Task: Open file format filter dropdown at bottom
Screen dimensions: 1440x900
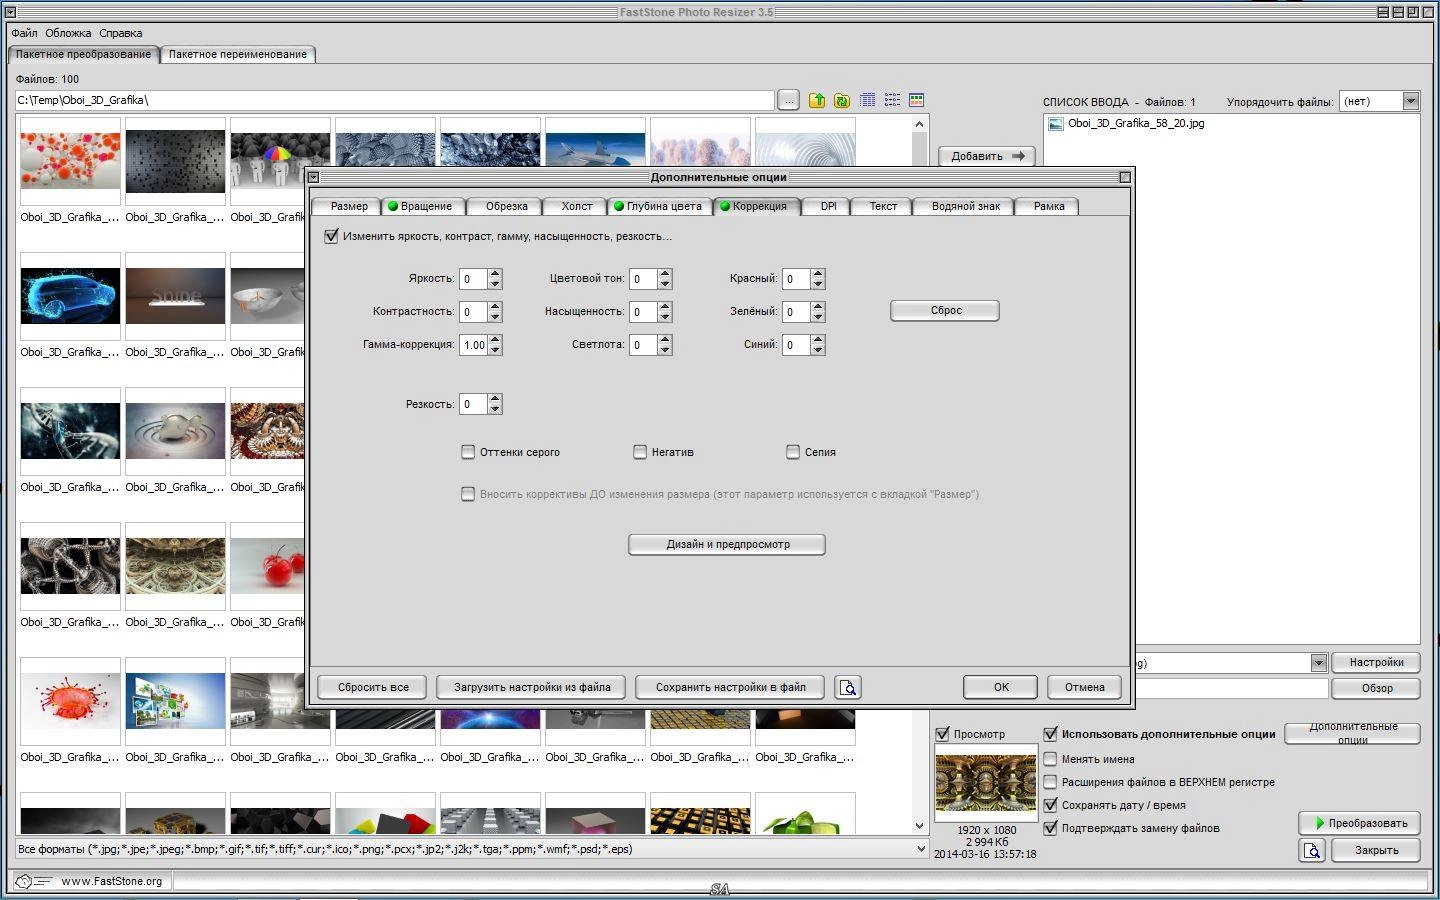Action: pos(920,849)
